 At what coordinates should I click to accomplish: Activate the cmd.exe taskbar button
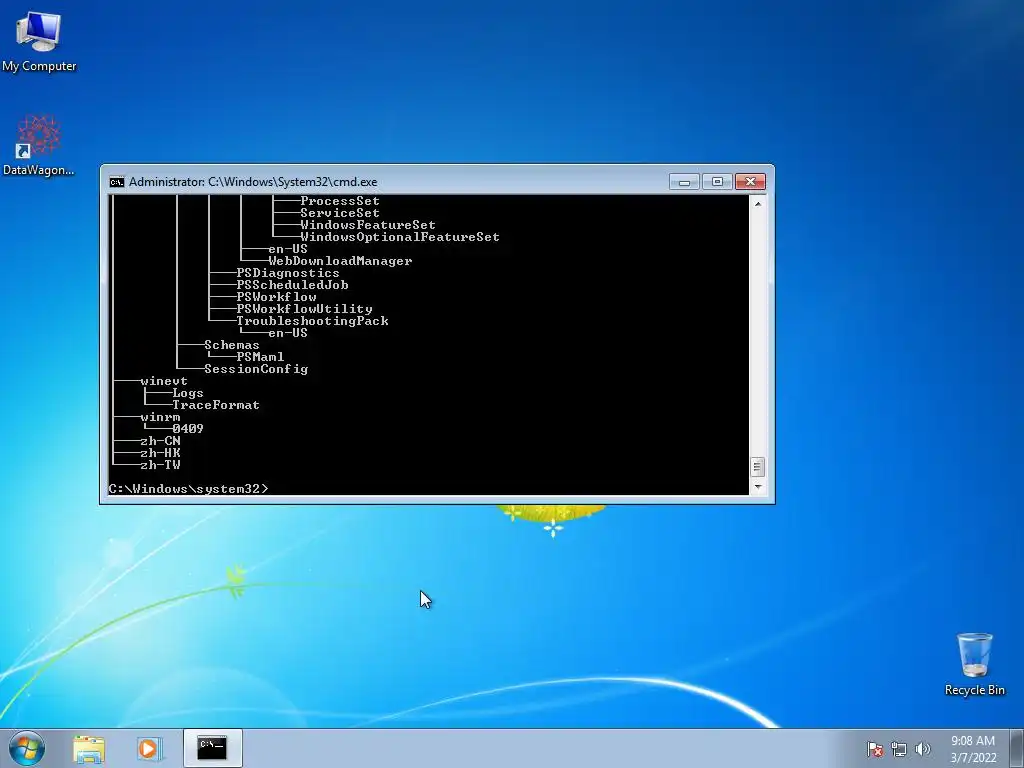tap(212, 748)
